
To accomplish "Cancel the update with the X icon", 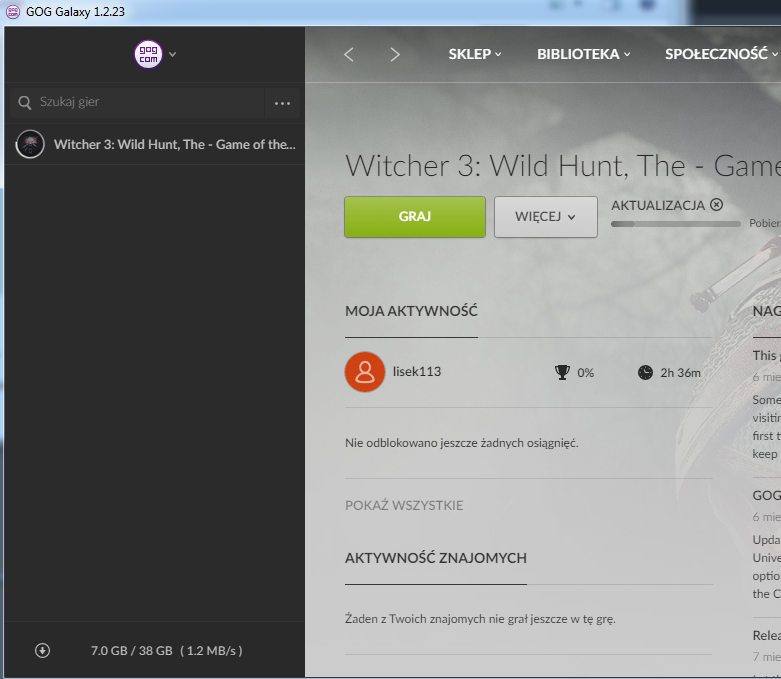I will click(716, 205).
